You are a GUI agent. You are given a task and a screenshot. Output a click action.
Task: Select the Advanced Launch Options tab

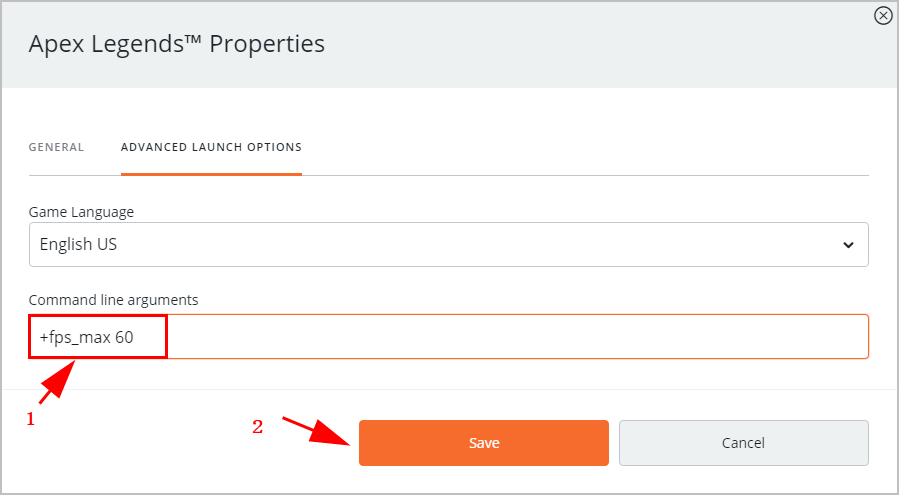[211, 147]
